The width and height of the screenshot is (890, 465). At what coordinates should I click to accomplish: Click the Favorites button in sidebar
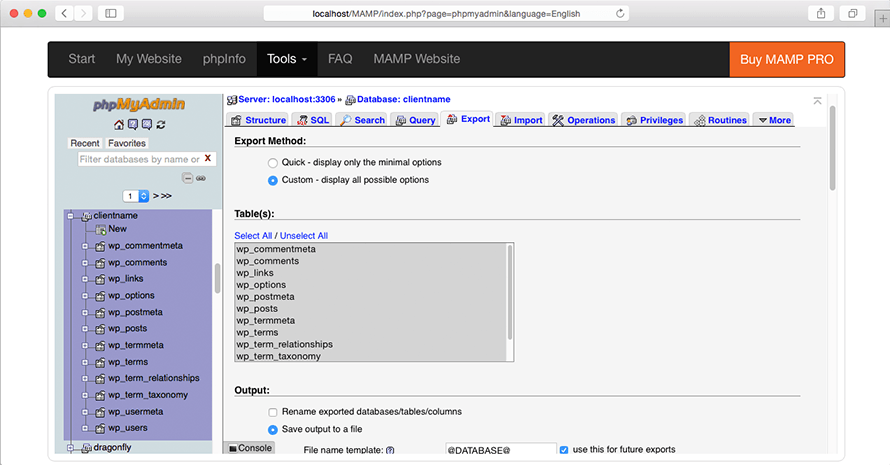[127, 144]
